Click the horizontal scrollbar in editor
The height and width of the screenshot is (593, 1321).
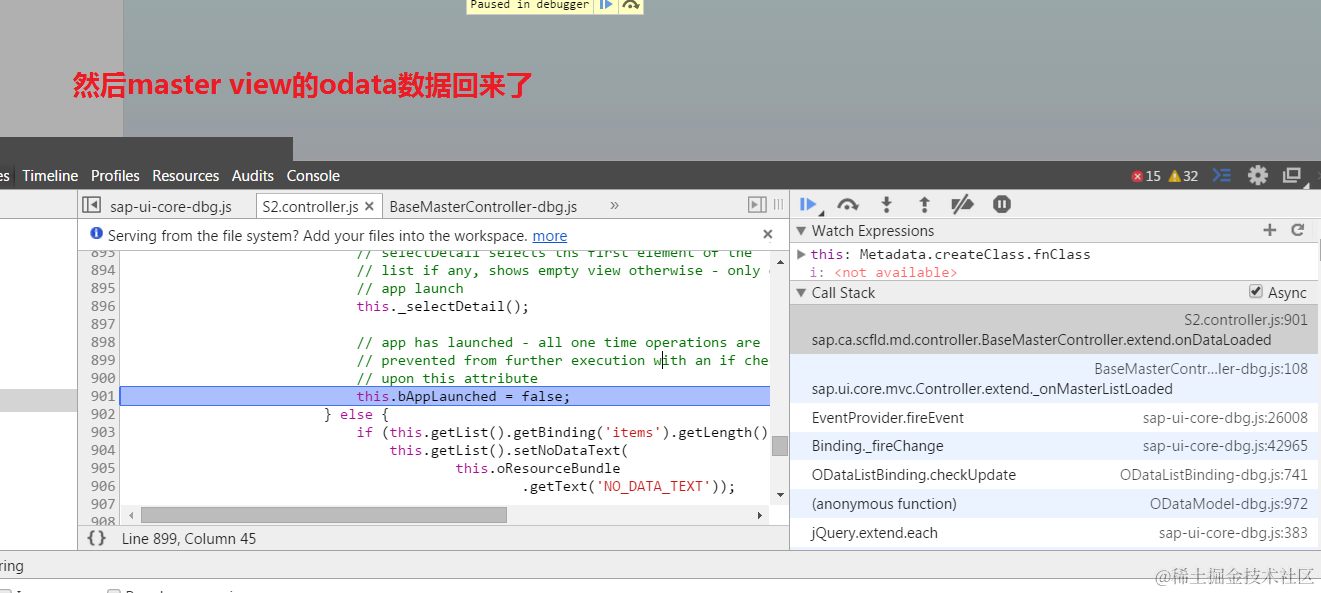323,515
